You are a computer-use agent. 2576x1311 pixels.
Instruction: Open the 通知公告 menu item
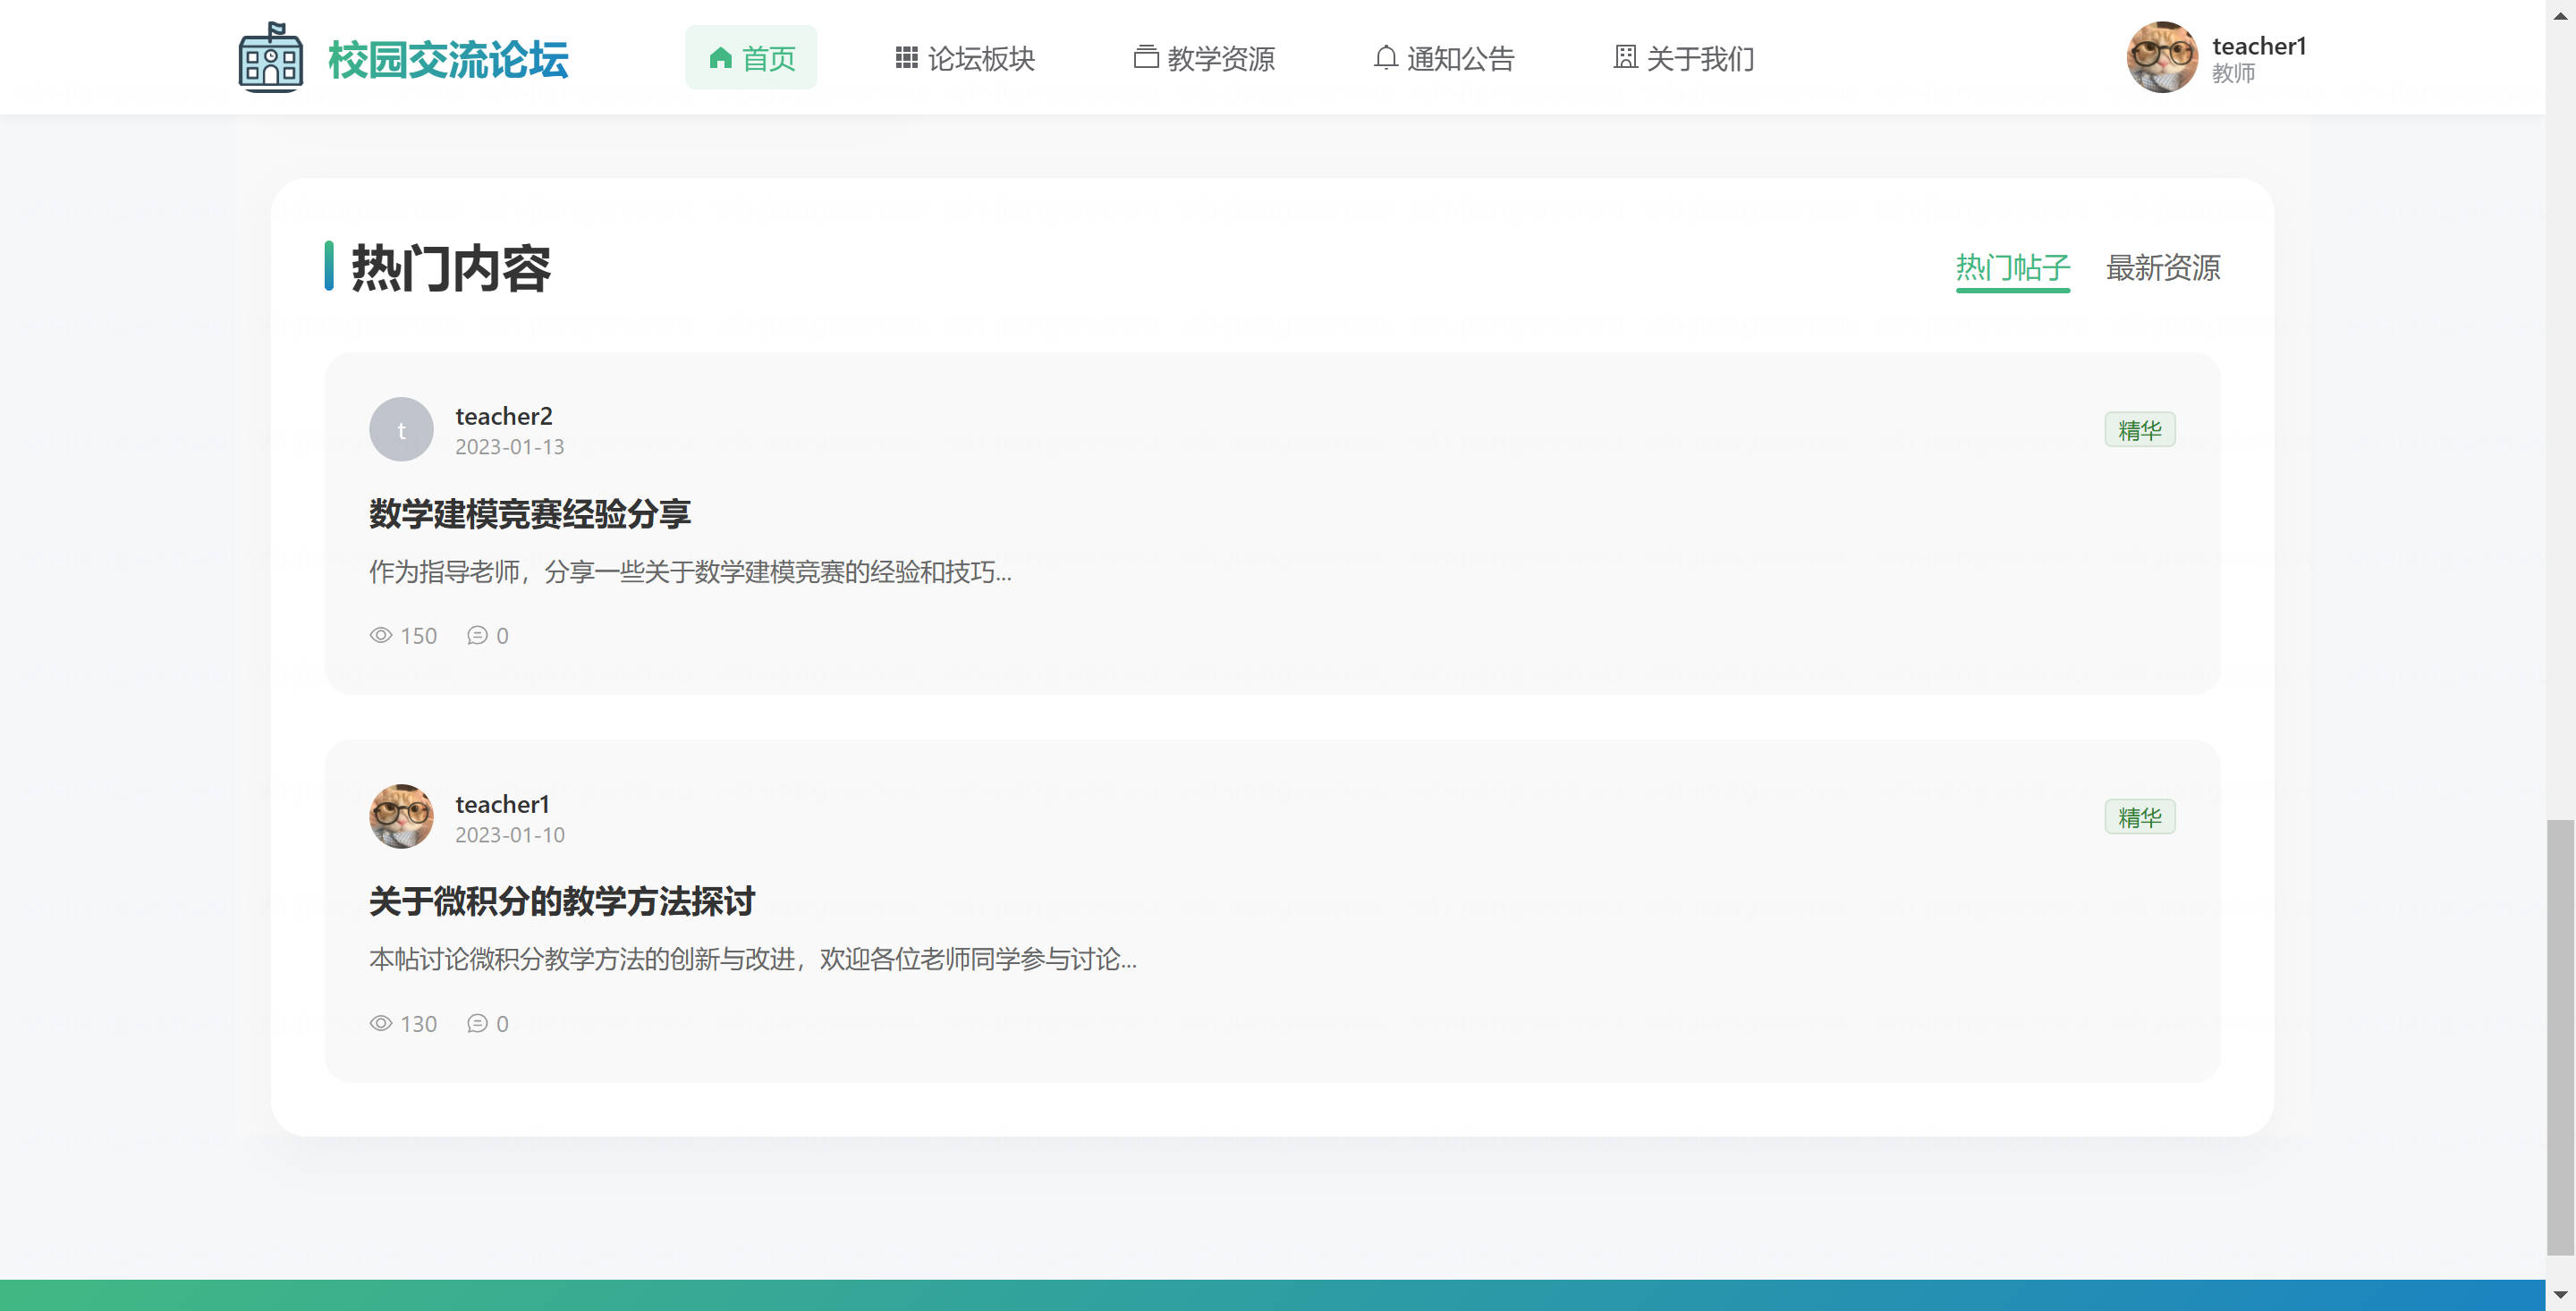[1444, 58]
